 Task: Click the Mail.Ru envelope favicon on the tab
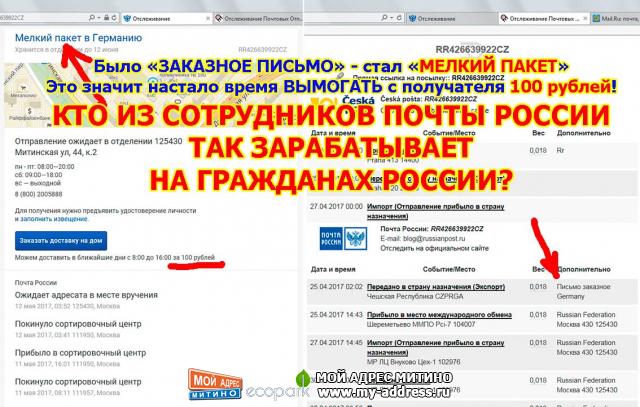596,18
